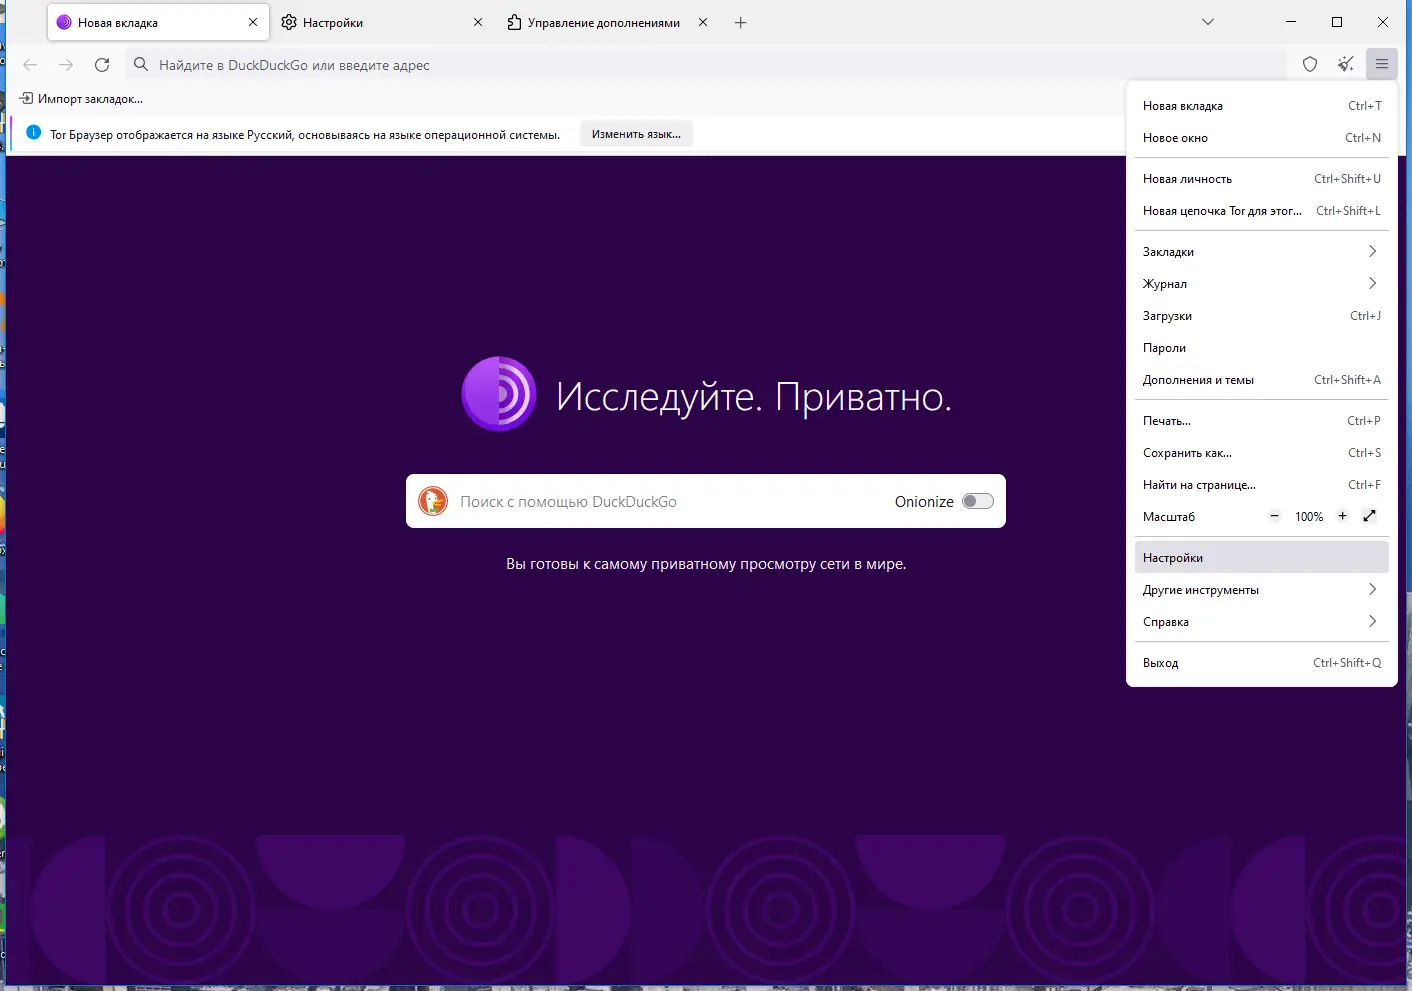
Task: Click the zoom in plus icon
Action: 1342,516
